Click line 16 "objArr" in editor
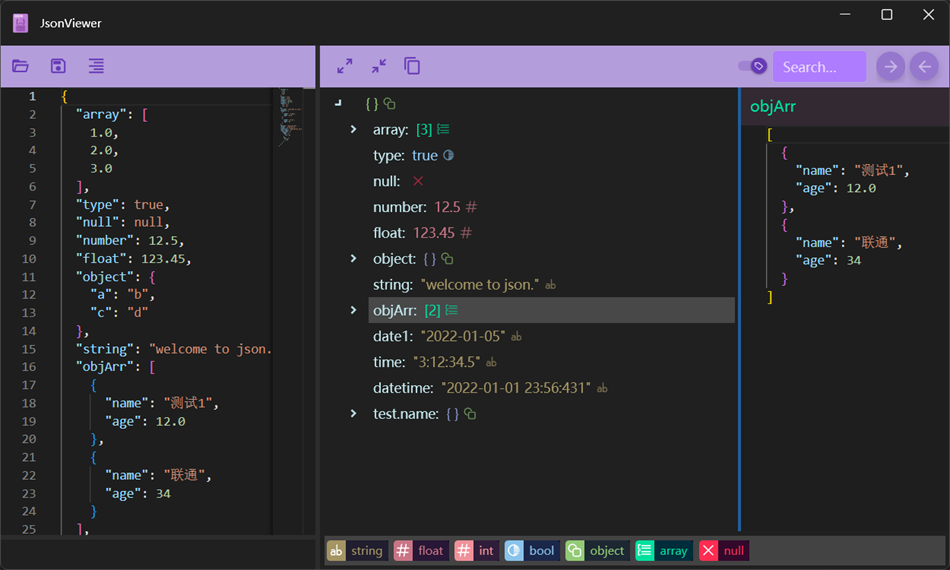 (115, 367)
